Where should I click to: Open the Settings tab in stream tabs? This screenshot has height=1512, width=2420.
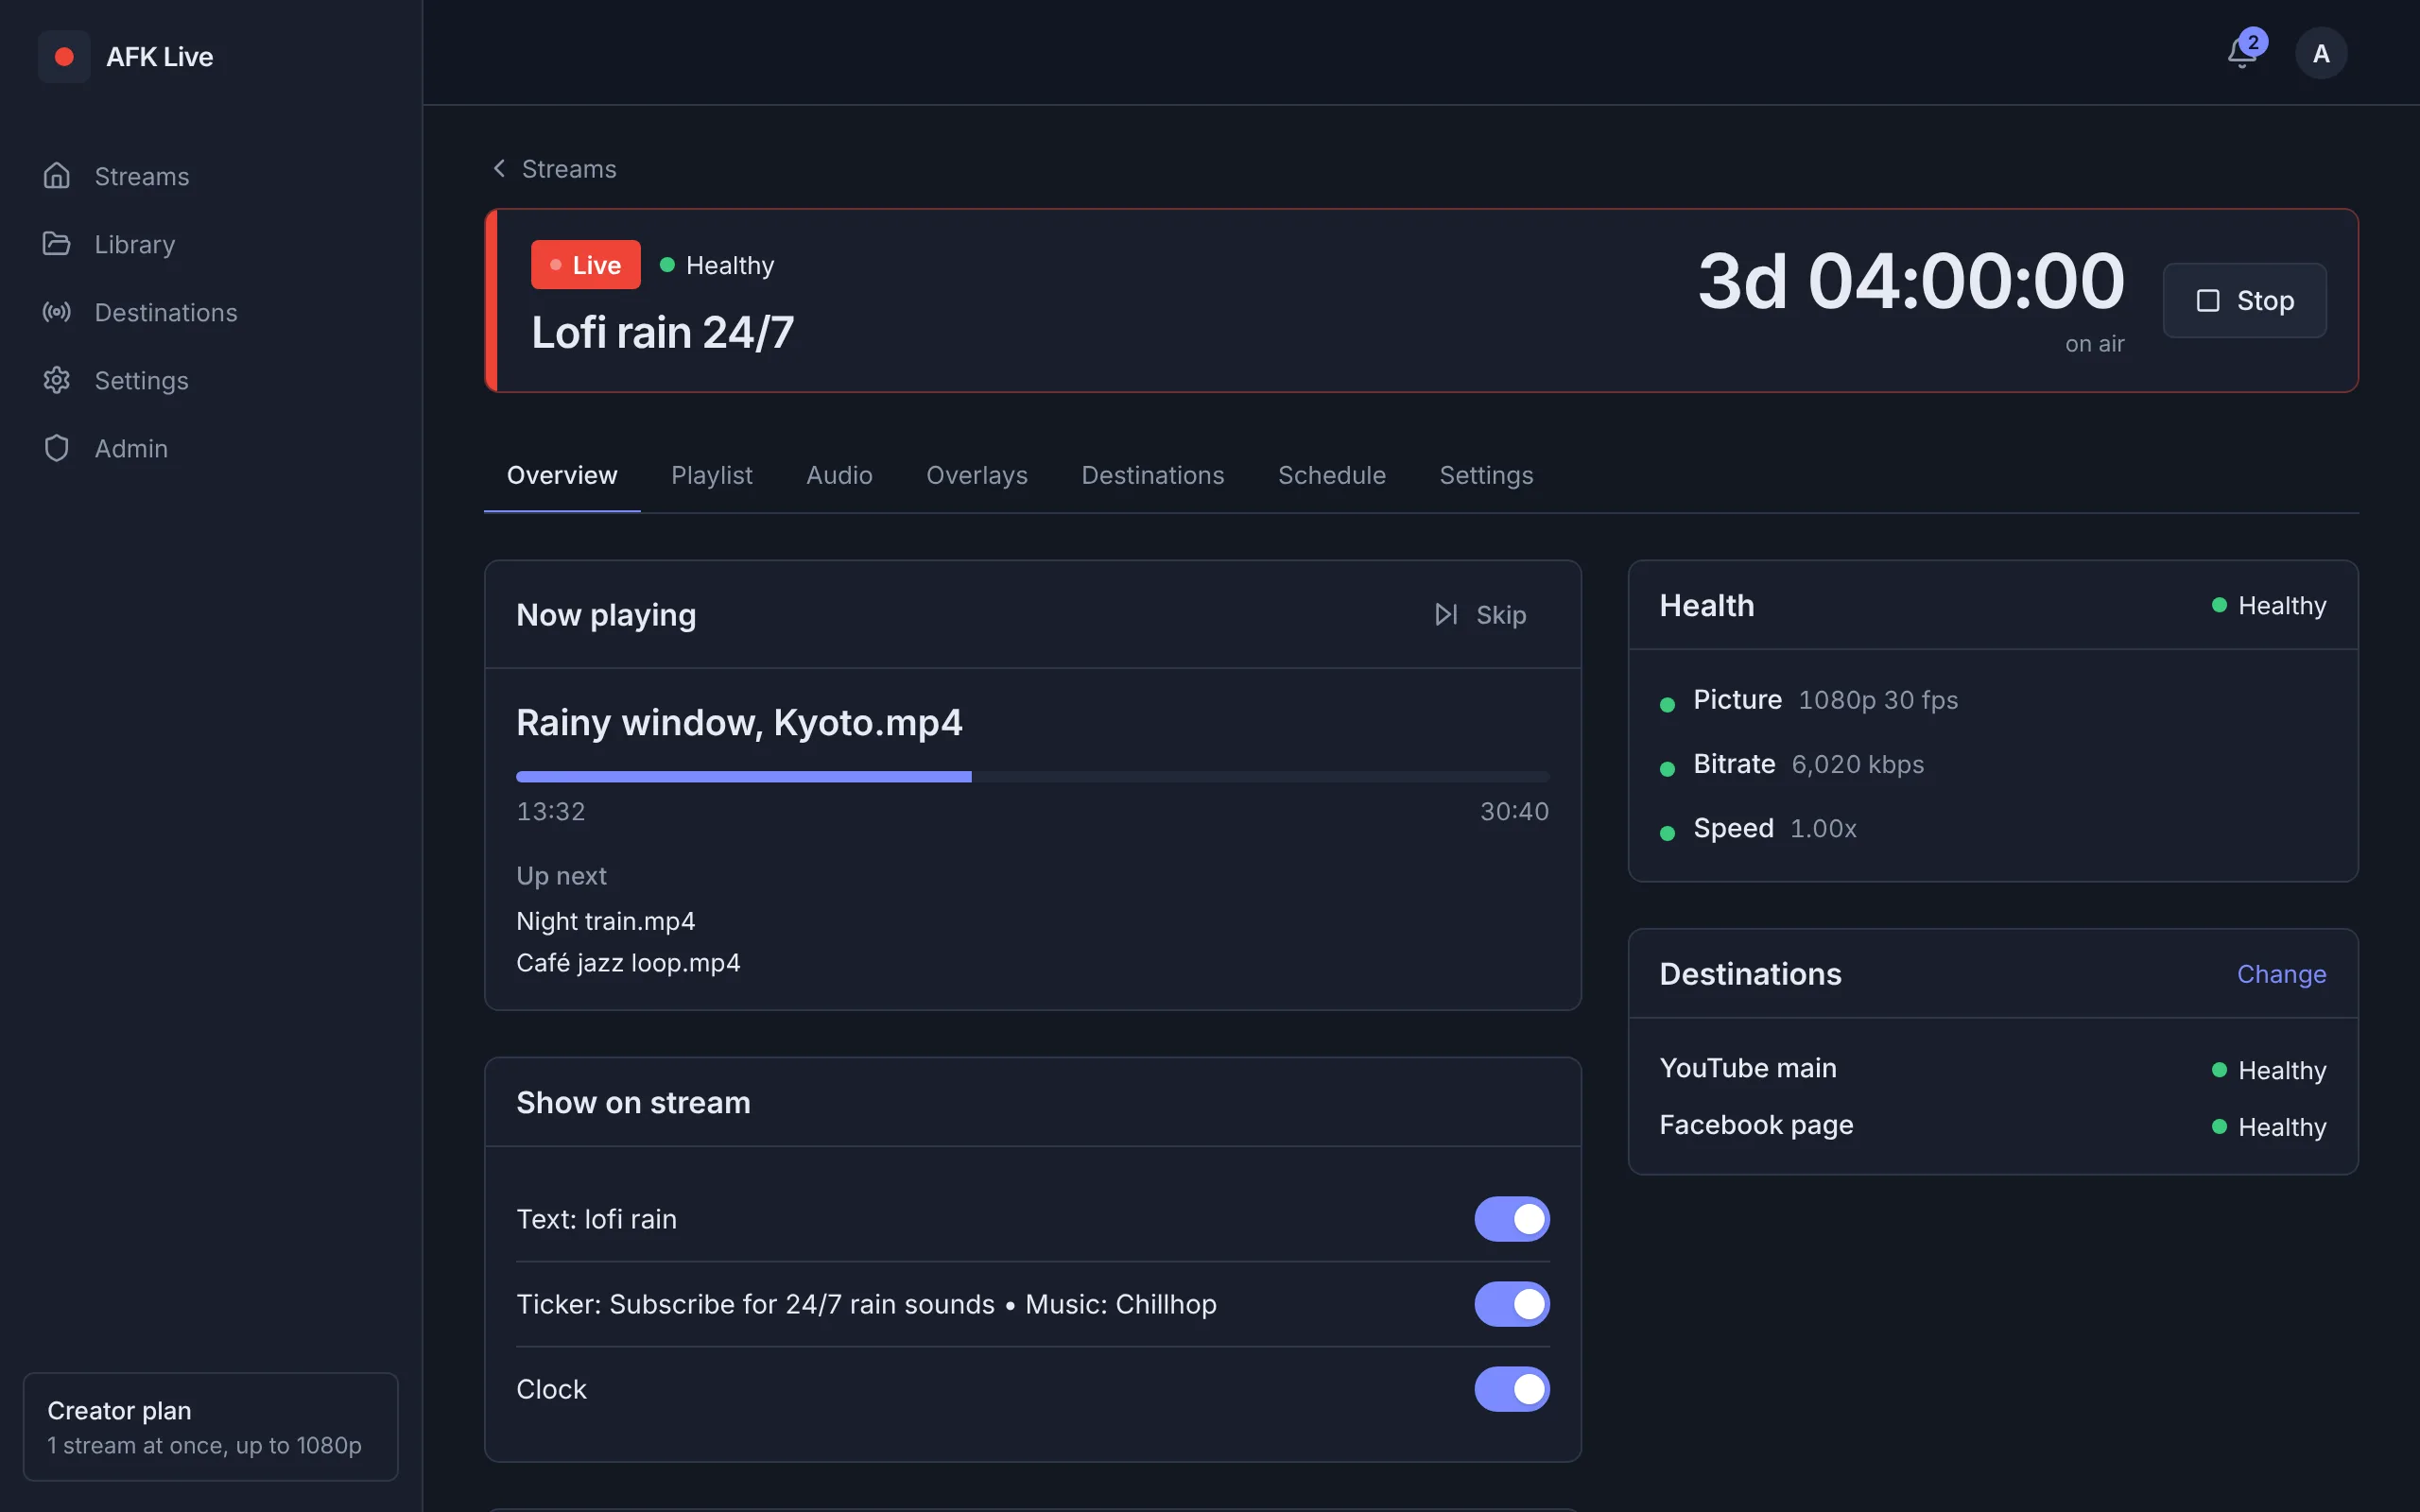1486,475
